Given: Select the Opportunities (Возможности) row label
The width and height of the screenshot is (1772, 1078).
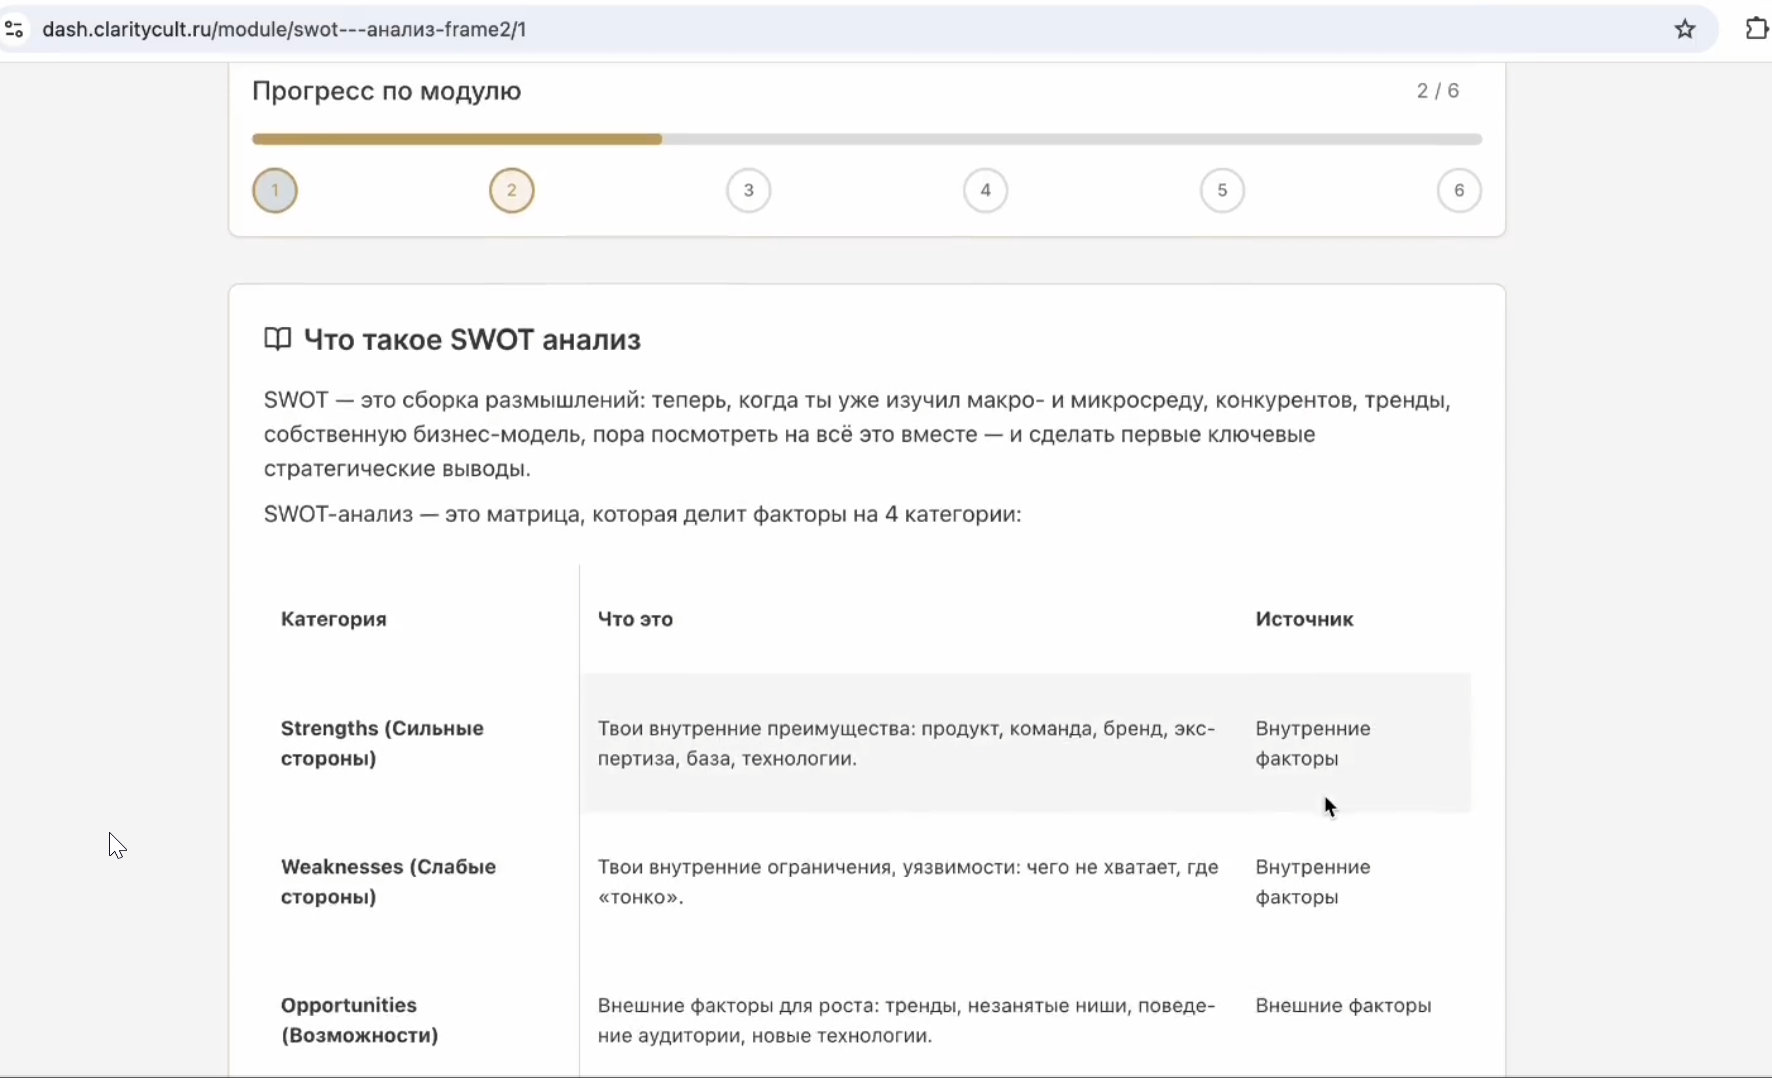Looking at the screenshot, I should coord(359,1020).
